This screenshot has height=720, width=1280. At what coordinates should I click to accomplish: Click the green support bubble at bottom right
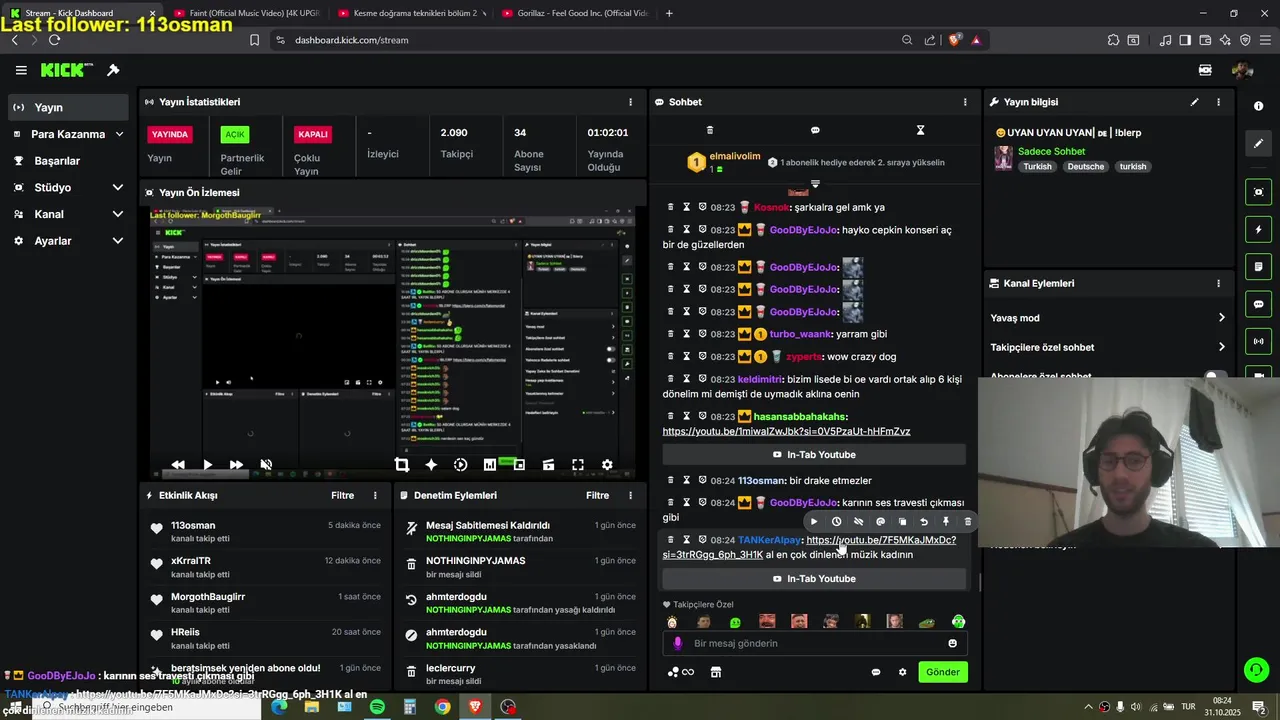click(x=1256, y=670)
